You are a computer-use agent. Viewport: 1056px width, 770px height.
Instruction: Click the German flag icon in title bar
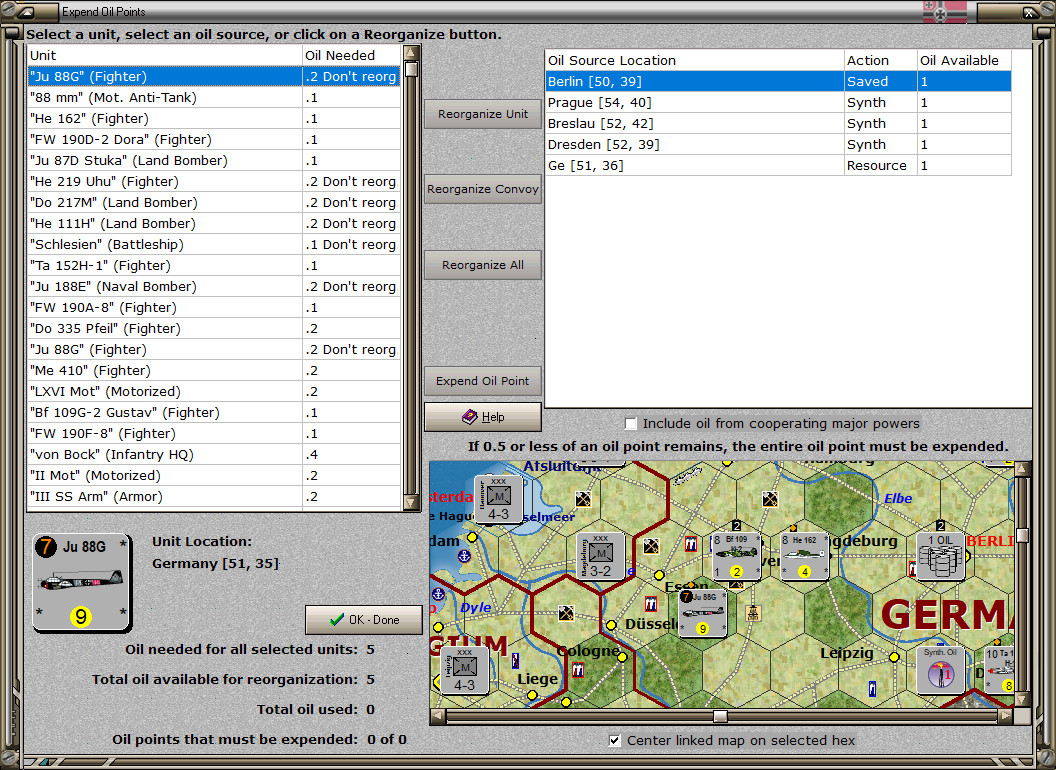coord(944,11)
